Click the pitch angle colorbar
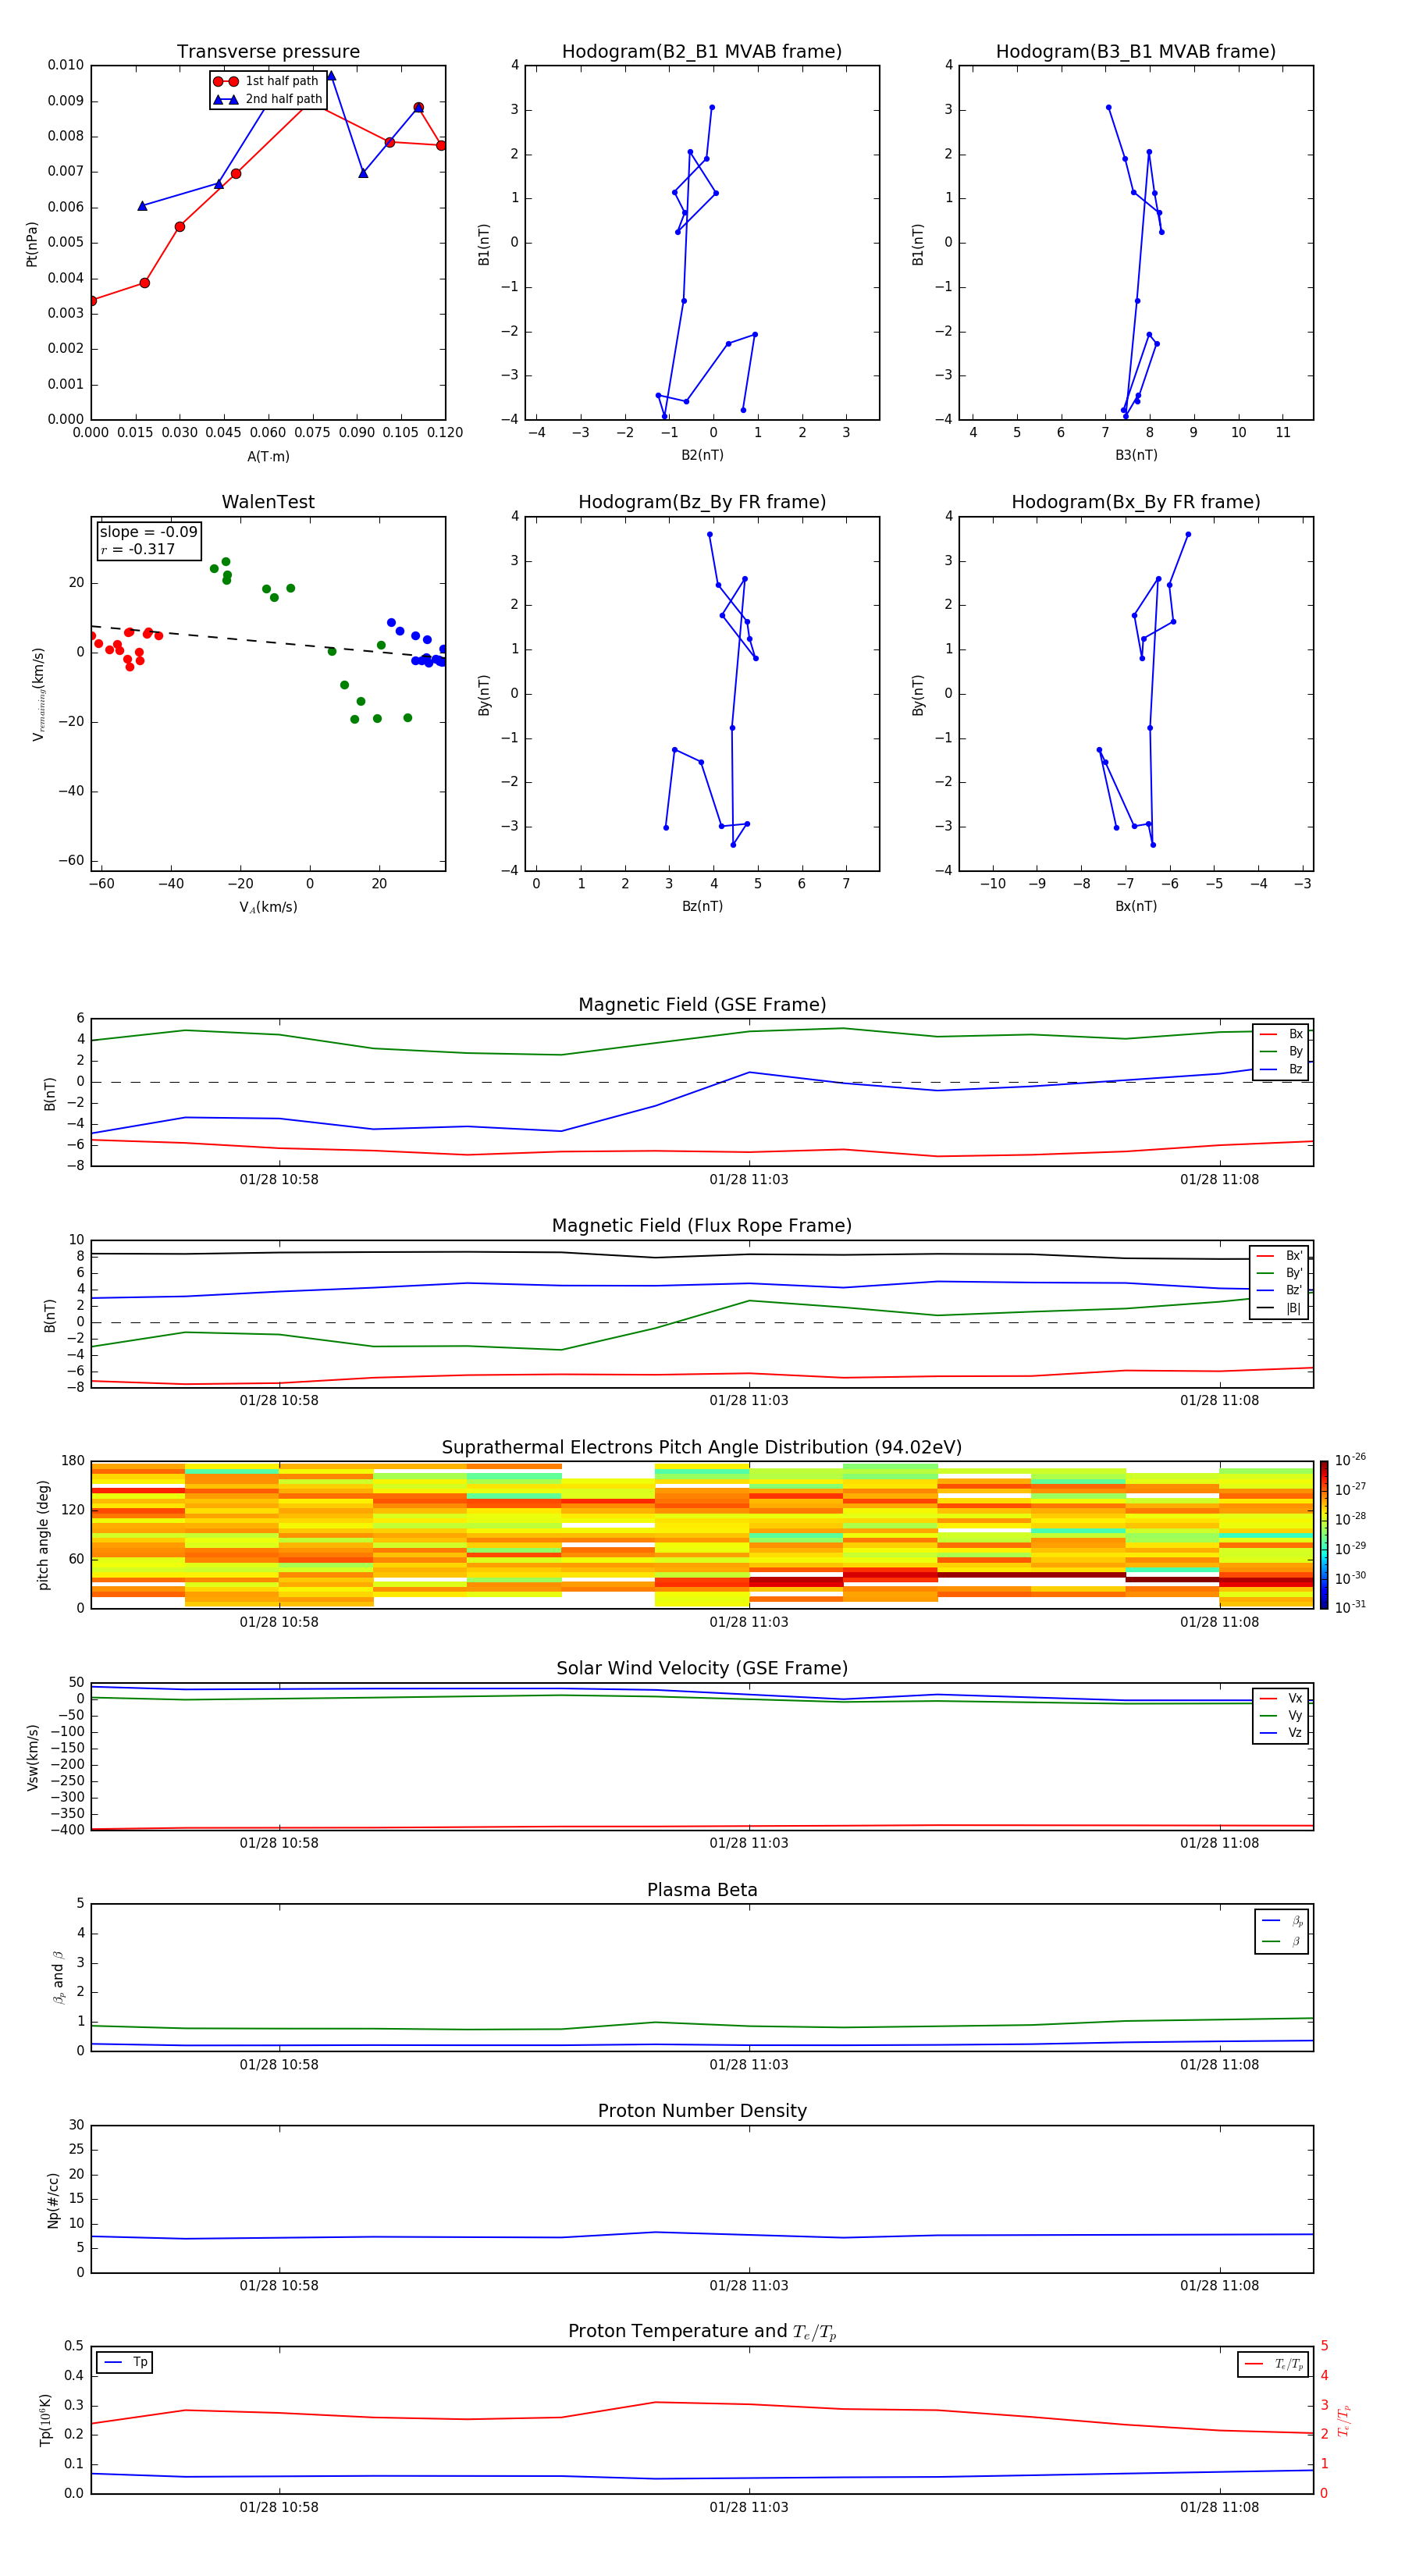The image size is (1405, 2576). pos(1324,1535)
